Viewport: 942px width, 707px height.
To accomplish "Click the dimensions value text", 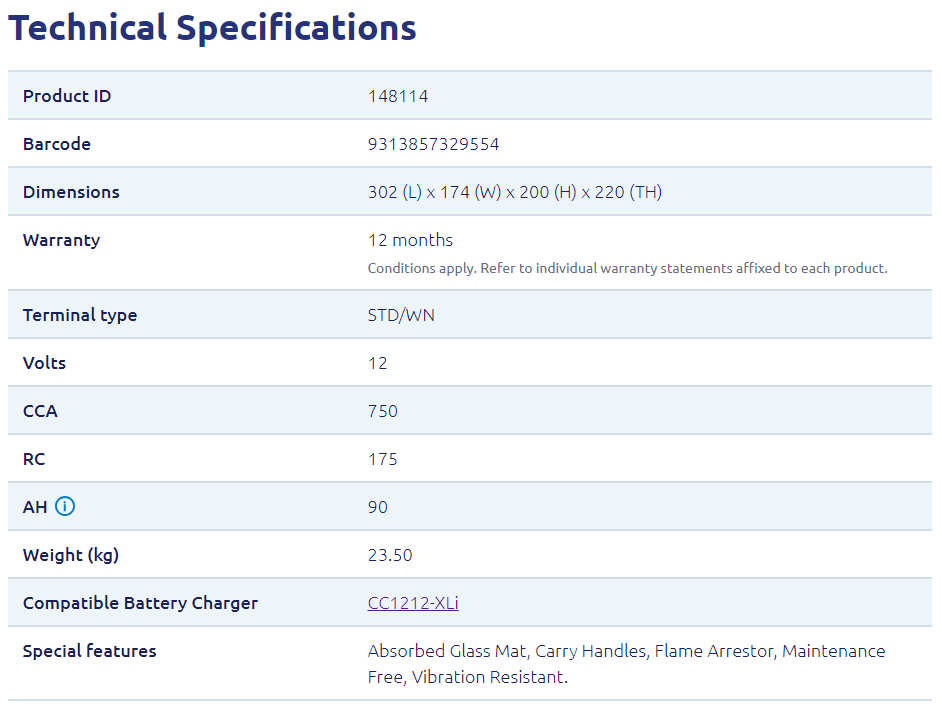I will [514, 192].
